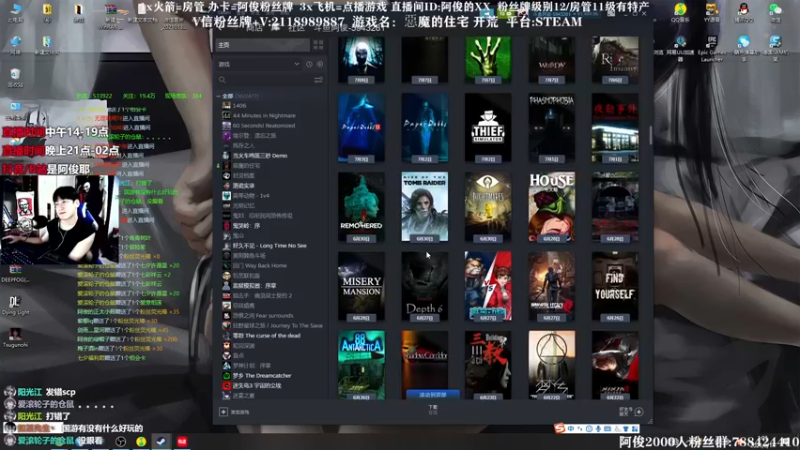This screenshot has width=800, height=450.
Task: Open Little Nightmares cover
Action: tap(488, 207)
